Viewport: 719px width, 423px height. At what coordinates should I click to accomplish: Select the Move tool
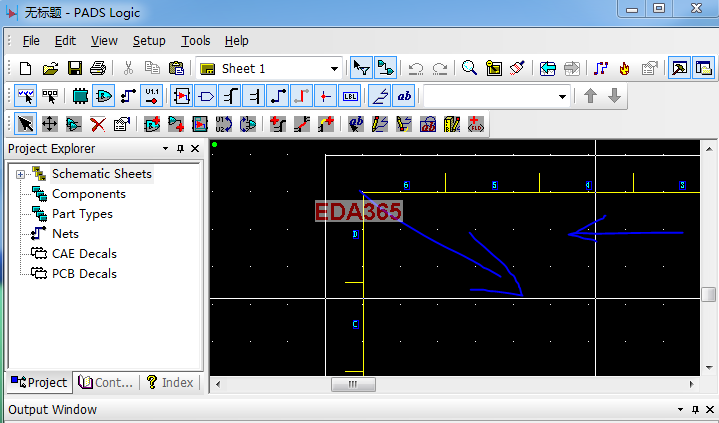50,124
